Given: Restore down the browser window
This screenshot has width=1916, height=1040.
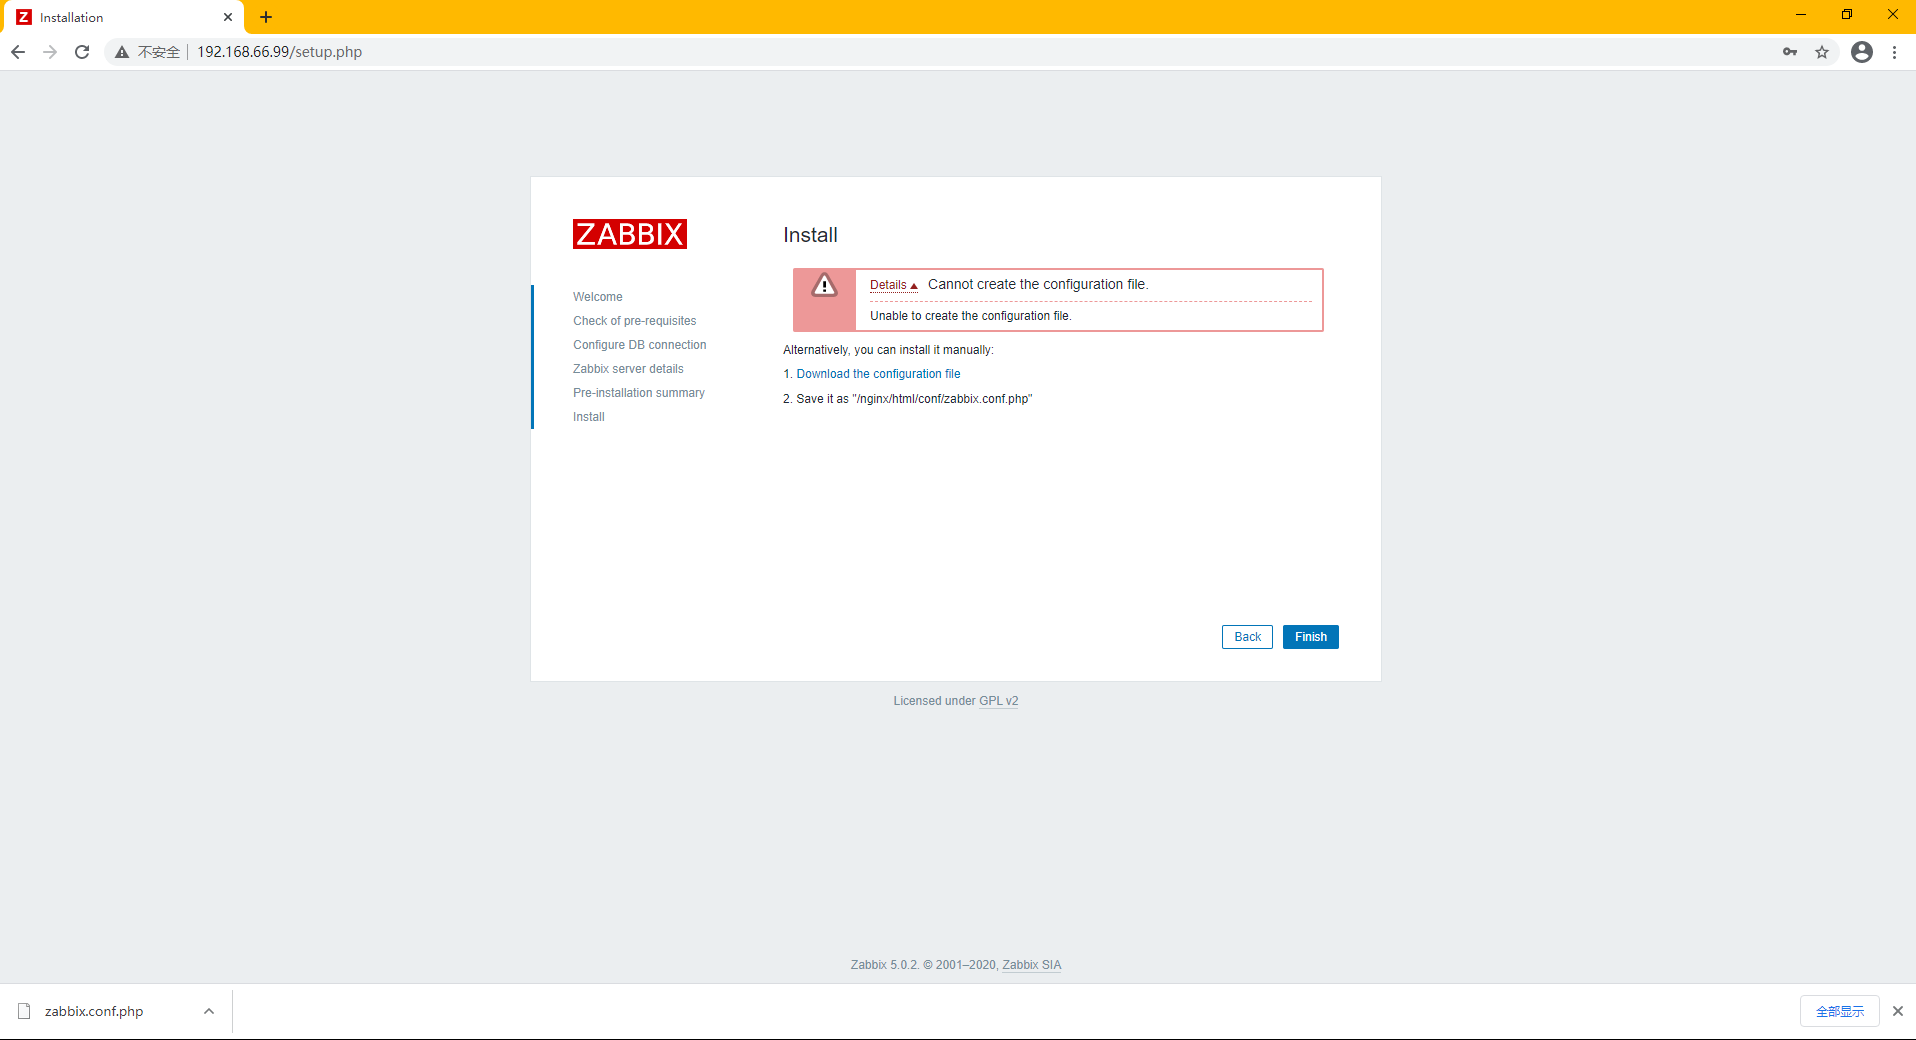Looking at the screenshot, I should tap(1847, 15).
